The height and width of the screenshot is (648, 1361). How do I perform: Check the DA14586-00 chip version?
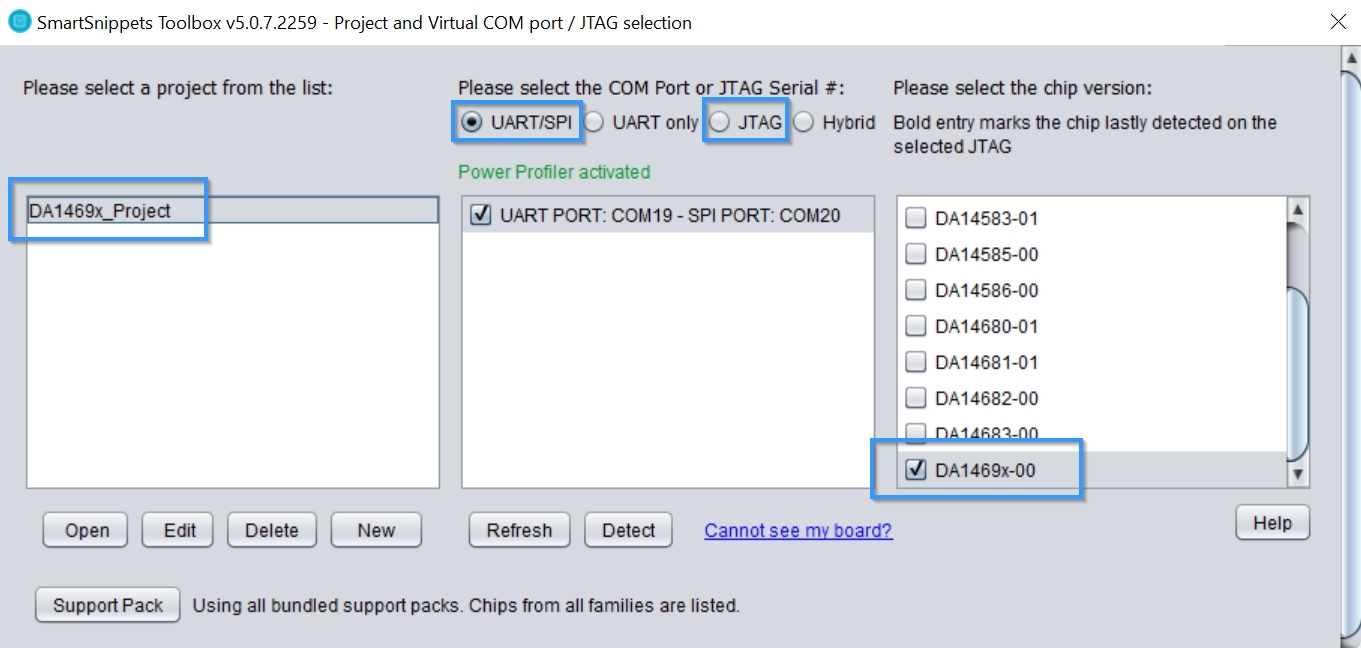tap(915, 290)
